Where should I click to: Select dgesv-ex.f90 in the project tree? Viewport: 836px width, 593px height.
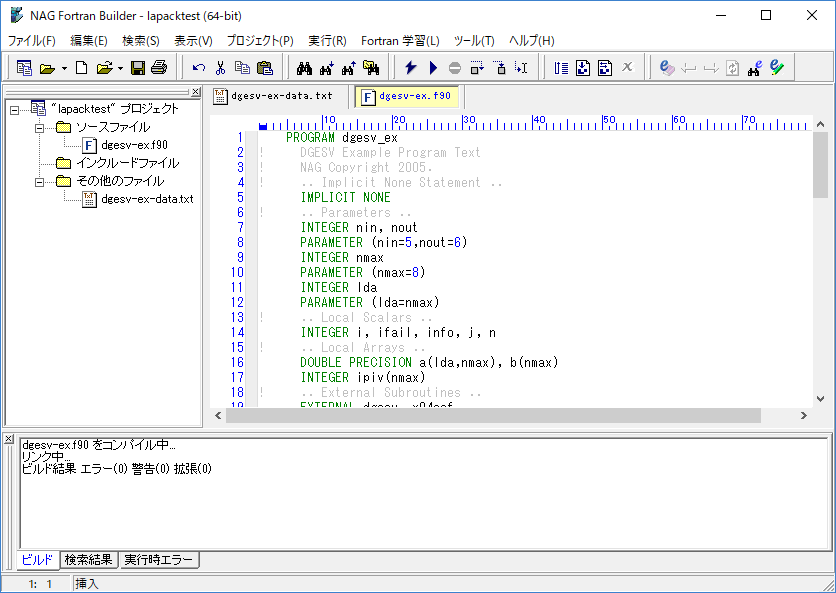pos(133,146)
